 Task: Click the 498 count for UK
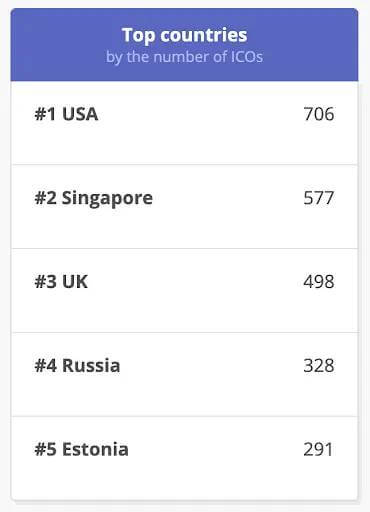click(x=319, y=282)
